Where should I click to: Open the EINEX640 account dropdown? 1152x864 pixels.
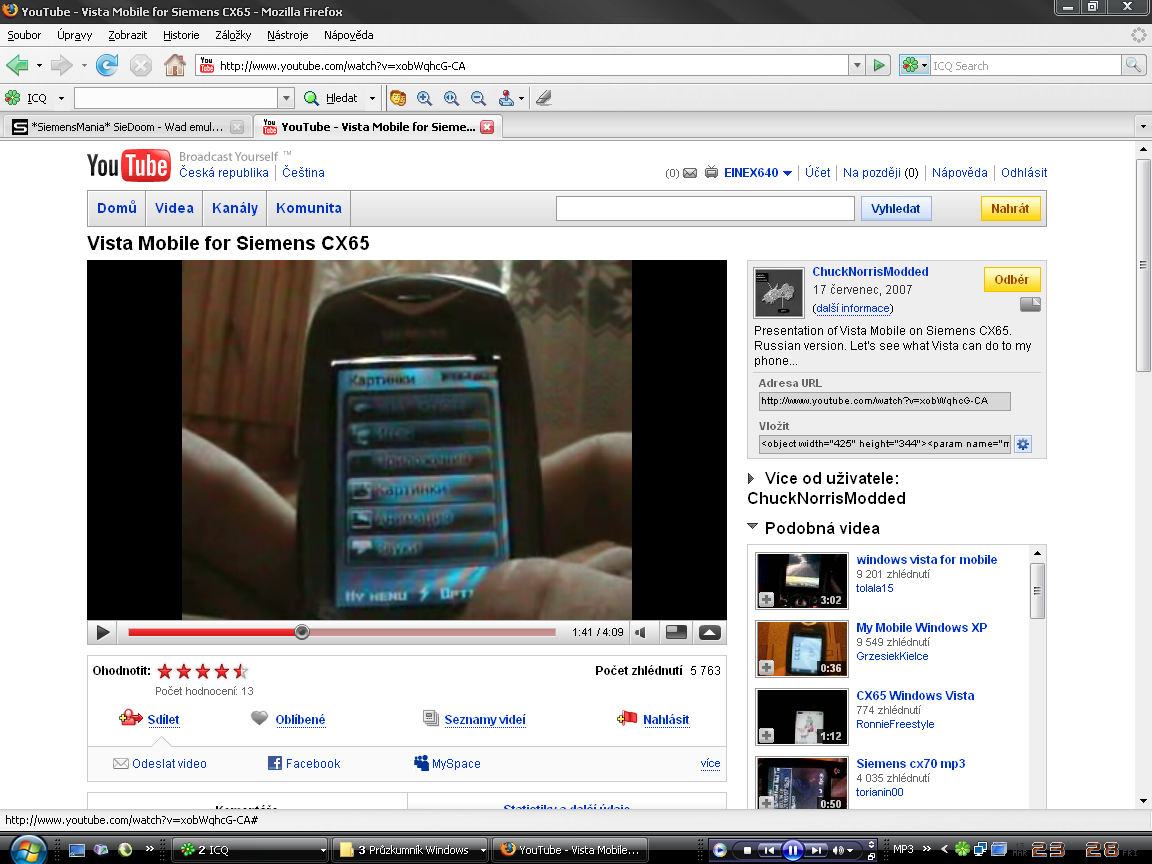pos(788,173)
